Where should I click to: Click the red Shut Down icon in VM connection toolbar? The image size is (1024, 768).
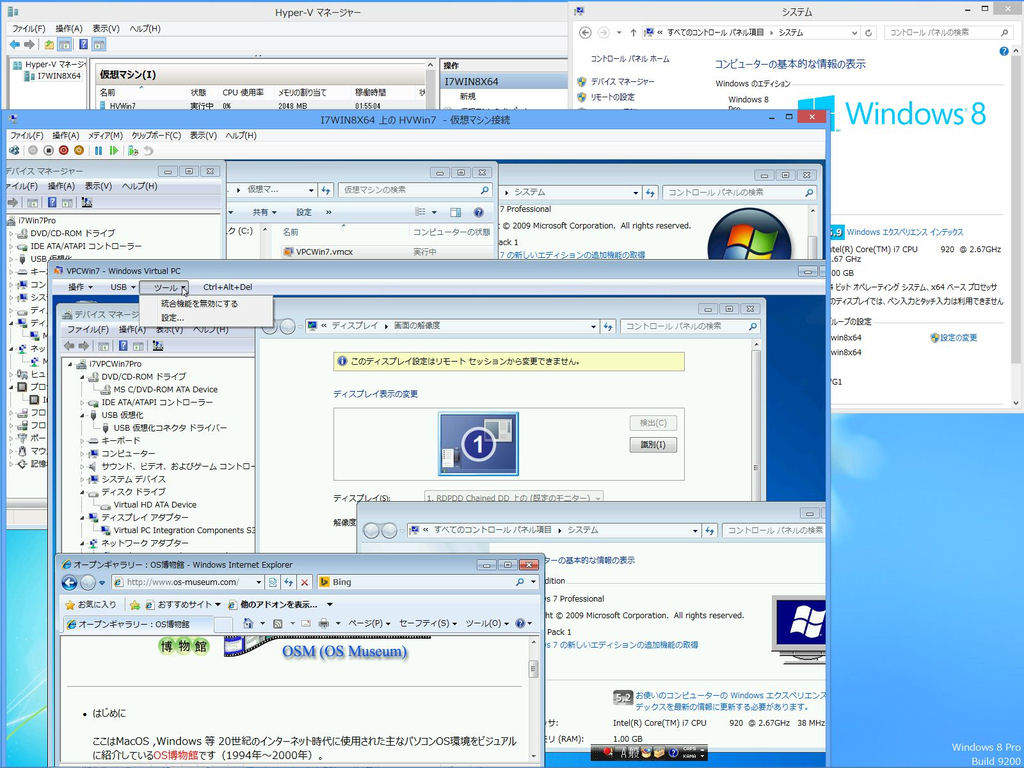tap(63, 150)
